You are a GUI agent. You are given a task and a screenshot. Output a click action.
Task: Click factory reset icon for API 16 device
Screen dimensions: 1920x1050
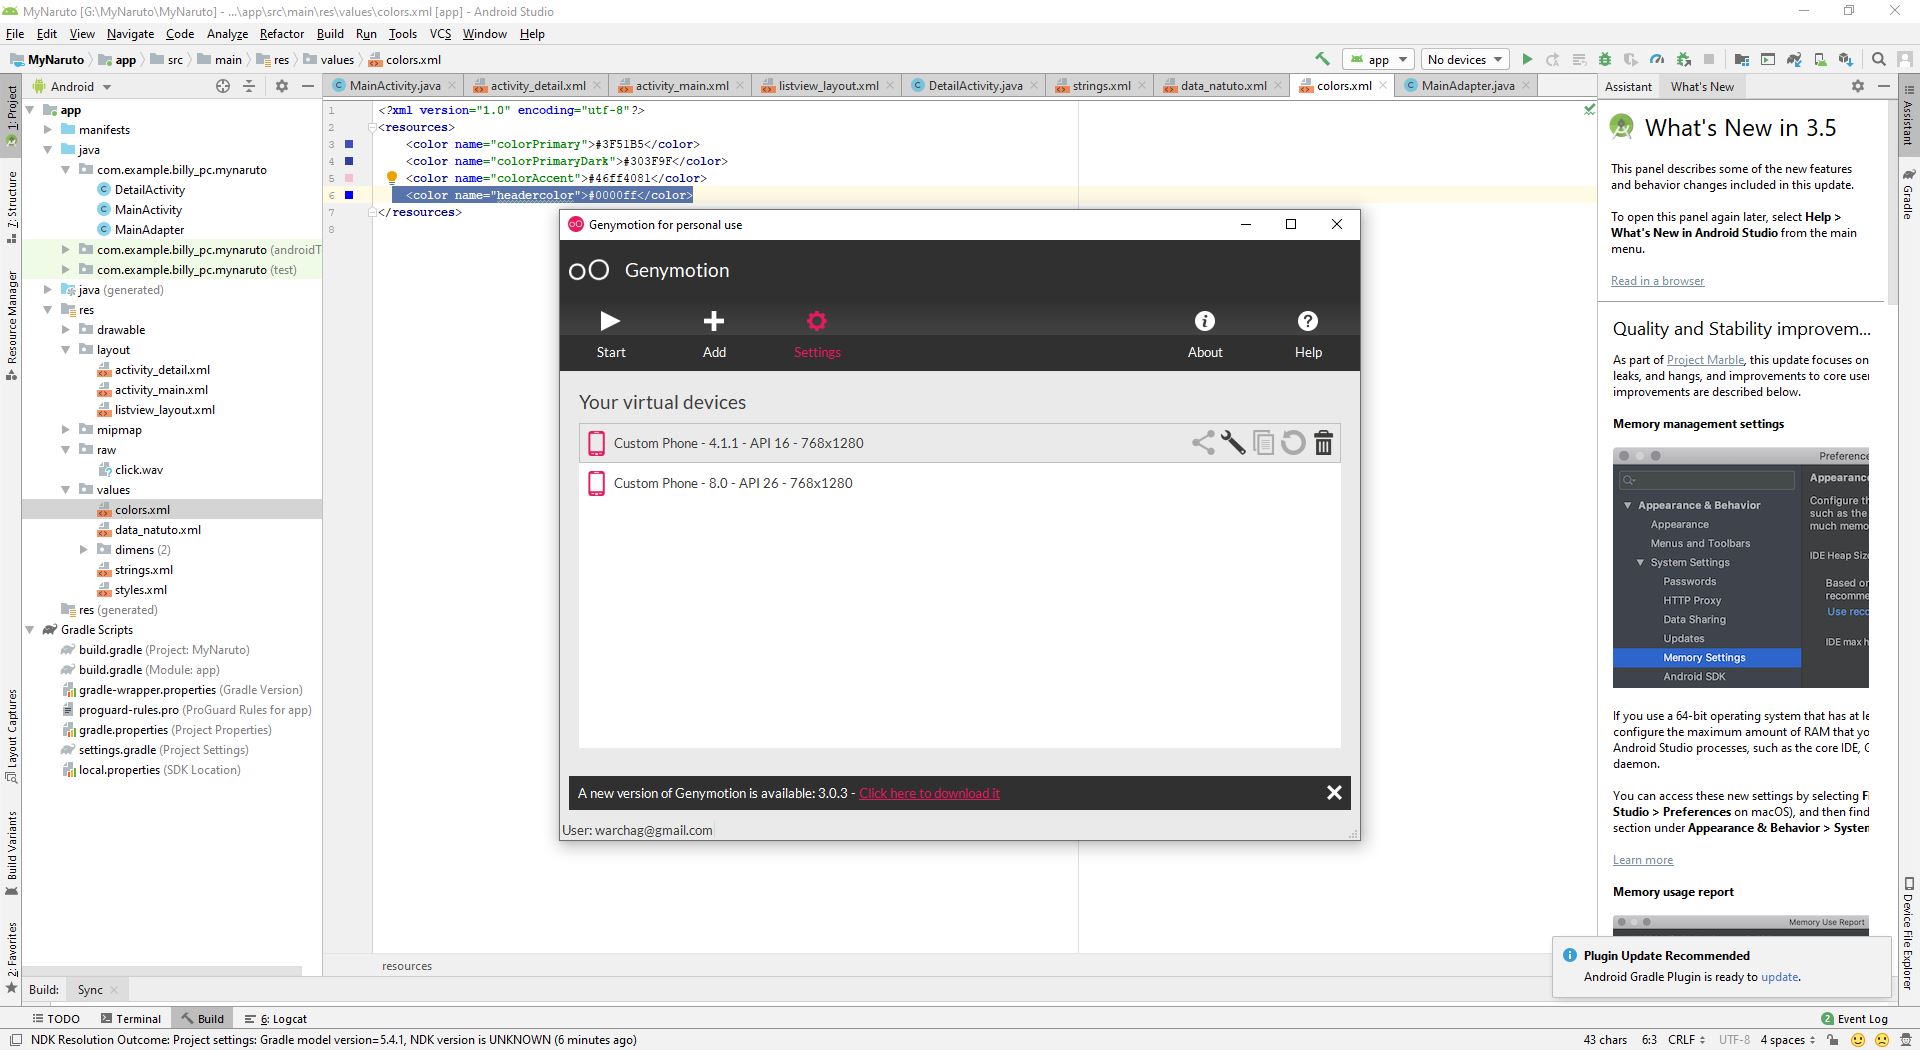[x=1293, y=443]
